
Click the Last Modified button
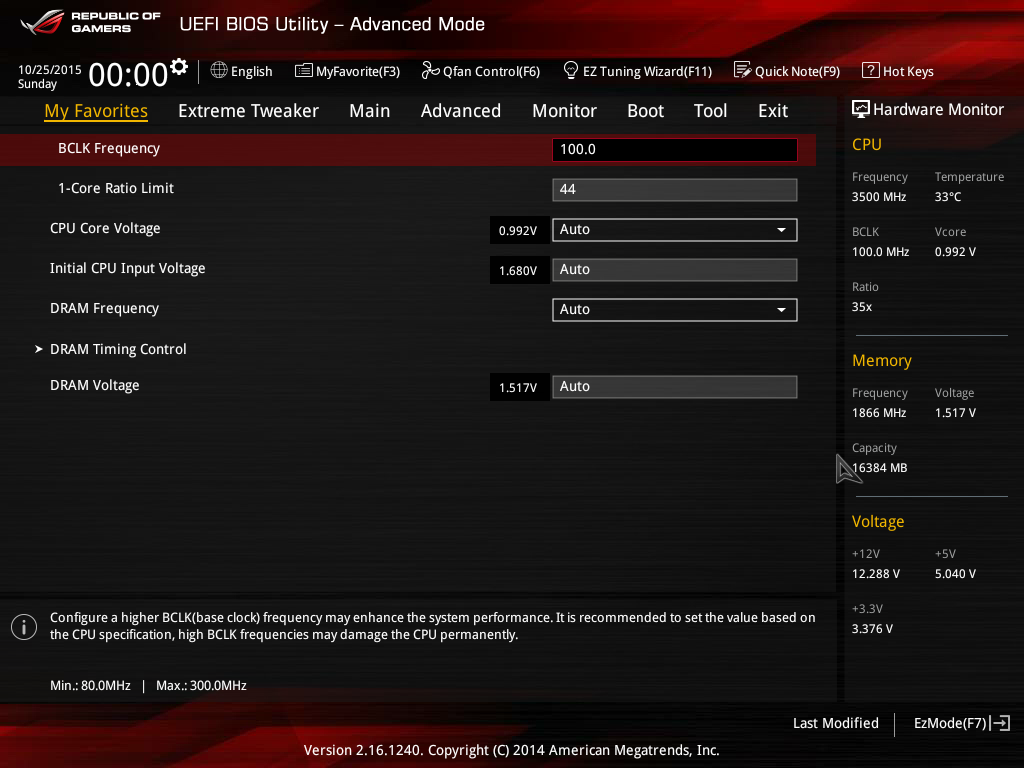pos(835,723)
